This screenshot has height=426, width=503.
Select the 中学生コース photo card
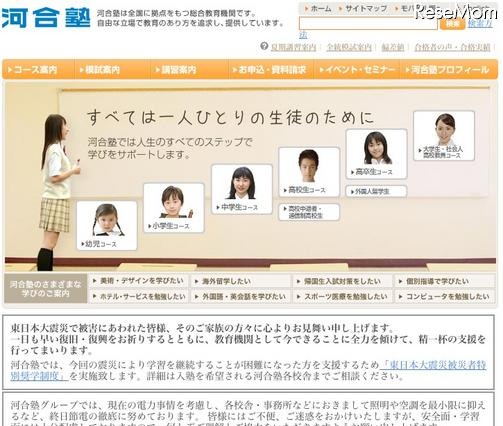click(x=242, y=189)
